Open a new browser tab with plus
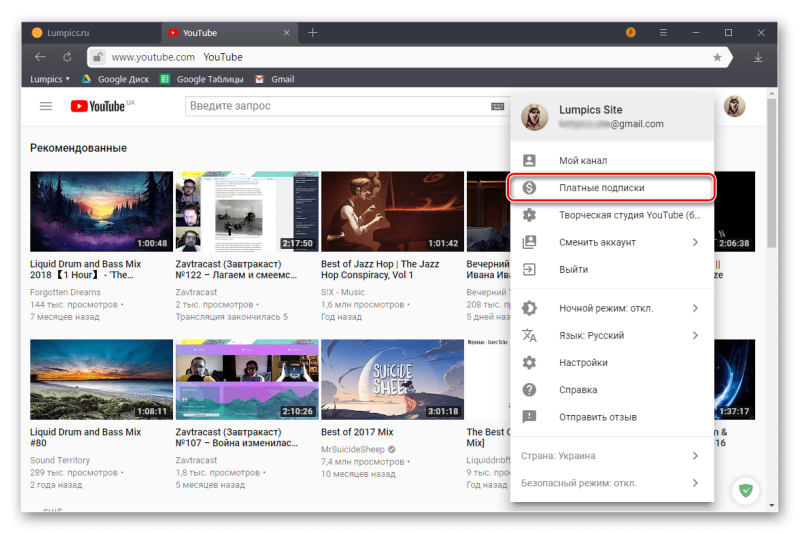800x534 pixels. coord(313,33)
